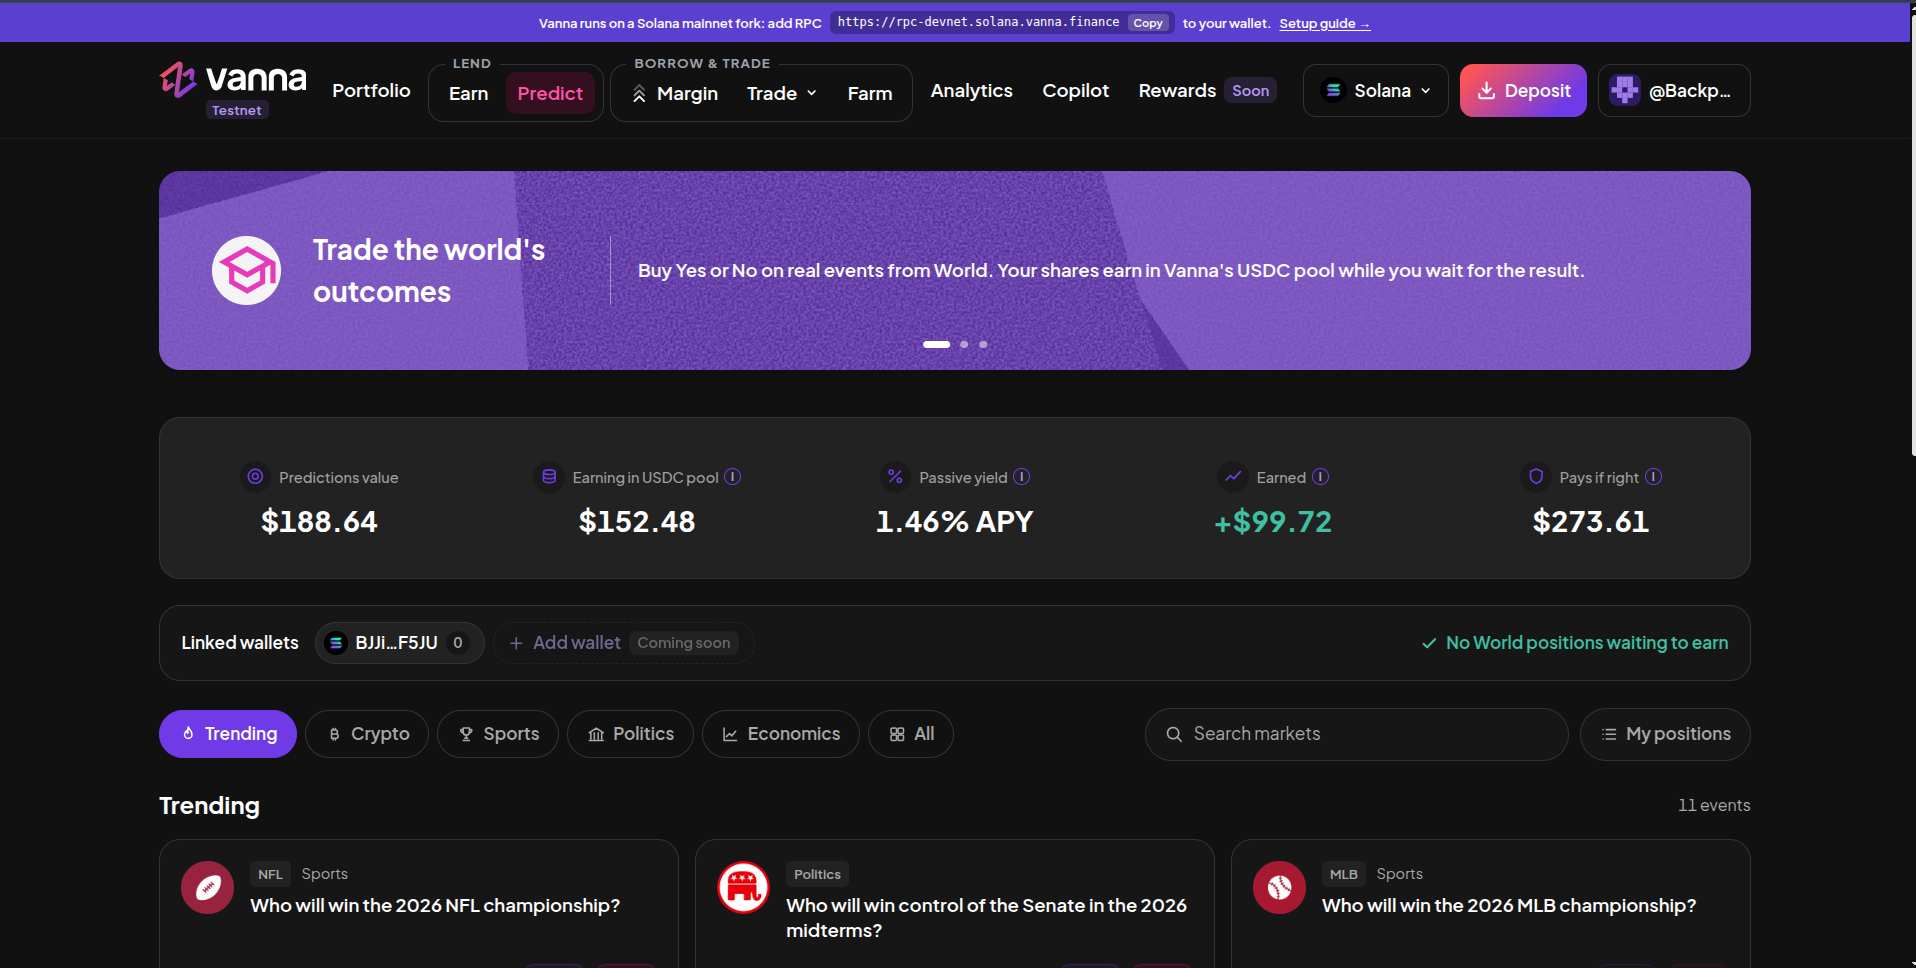The height and width of the screenshot is (968, 1916).
Task: Click the info icon beside Earning in USDC pool
Action: pos(733,477)
